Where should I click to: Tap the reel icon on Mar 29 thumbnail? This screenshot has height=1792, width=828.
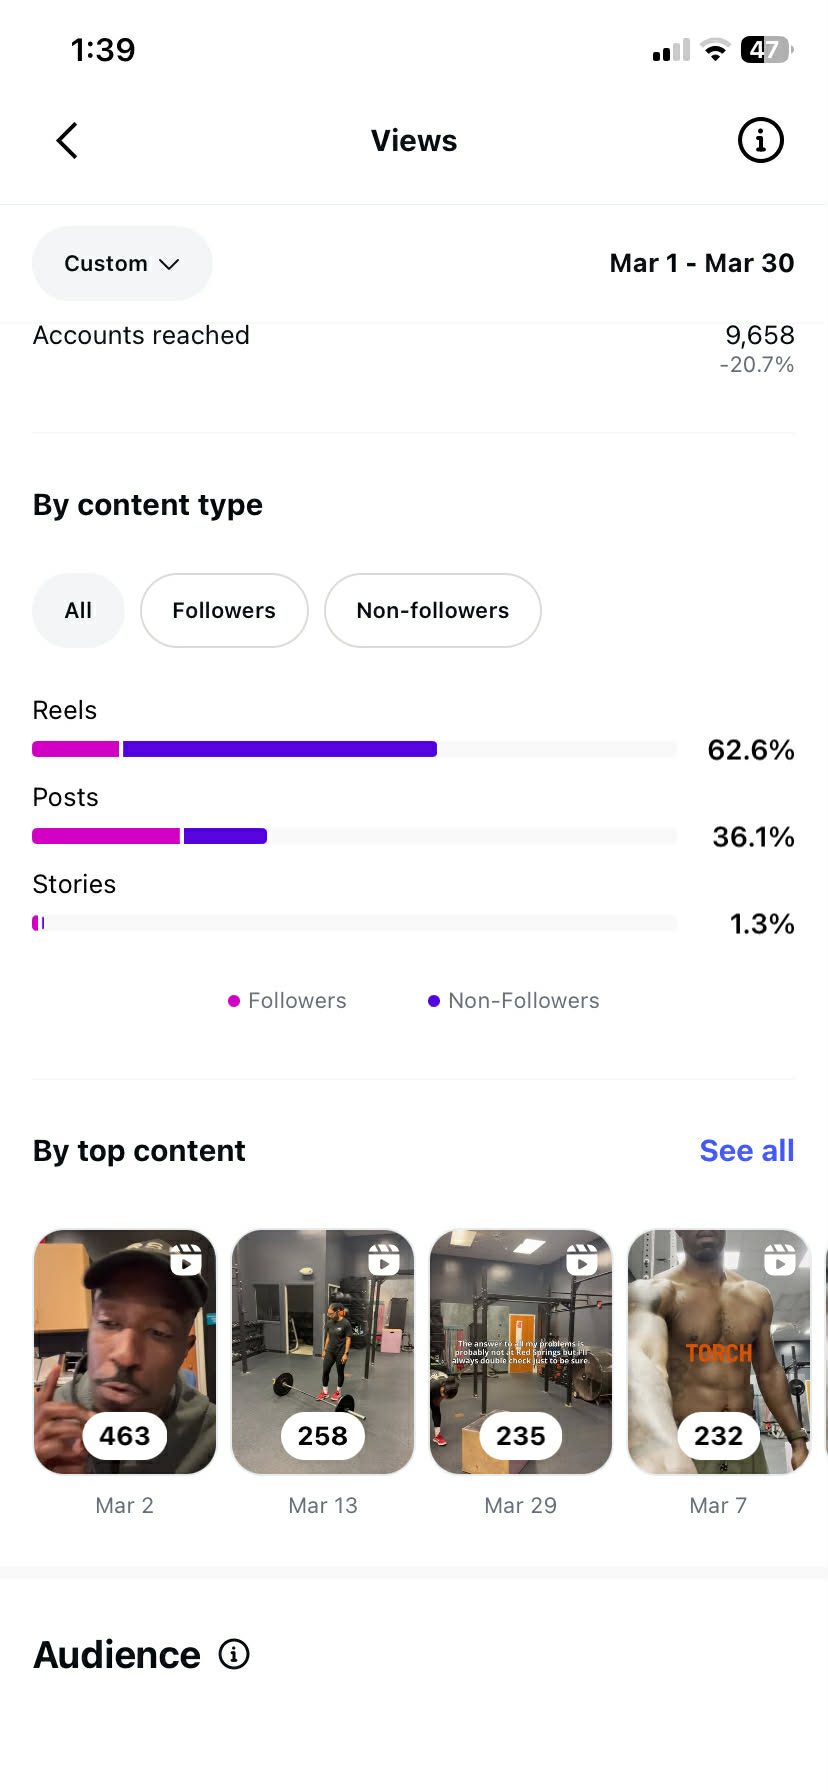pos(582,1259)
